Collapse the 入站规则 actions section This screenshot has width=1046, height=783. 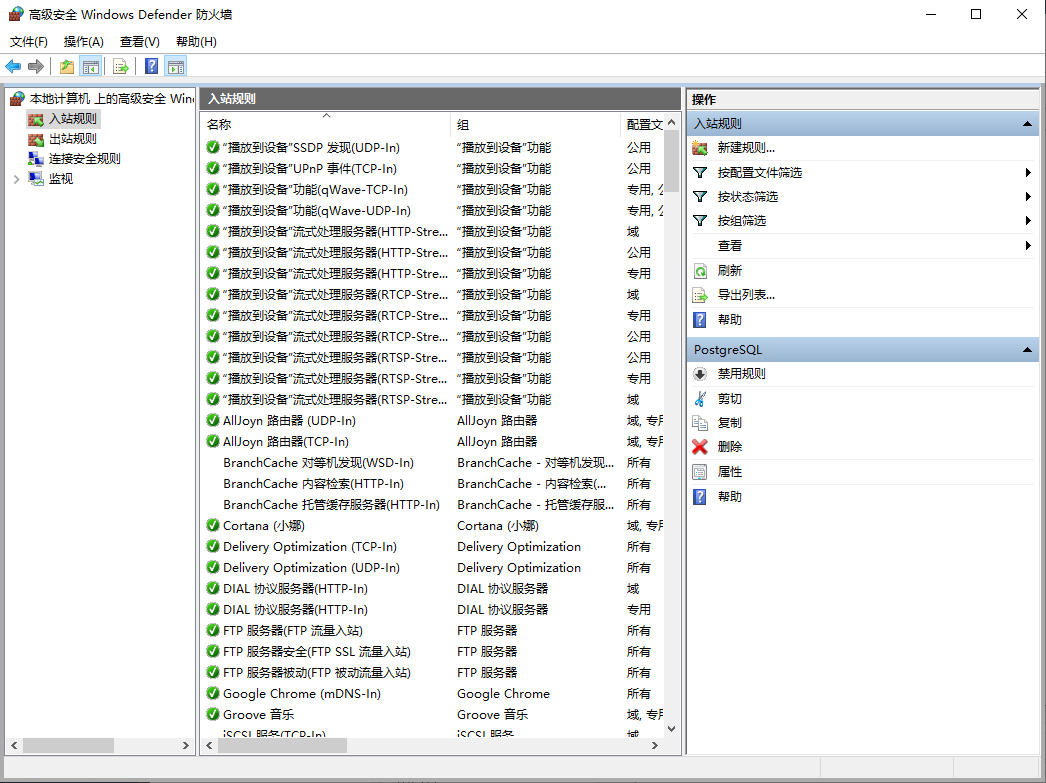pyautogui.click(x=1027, y=124)
